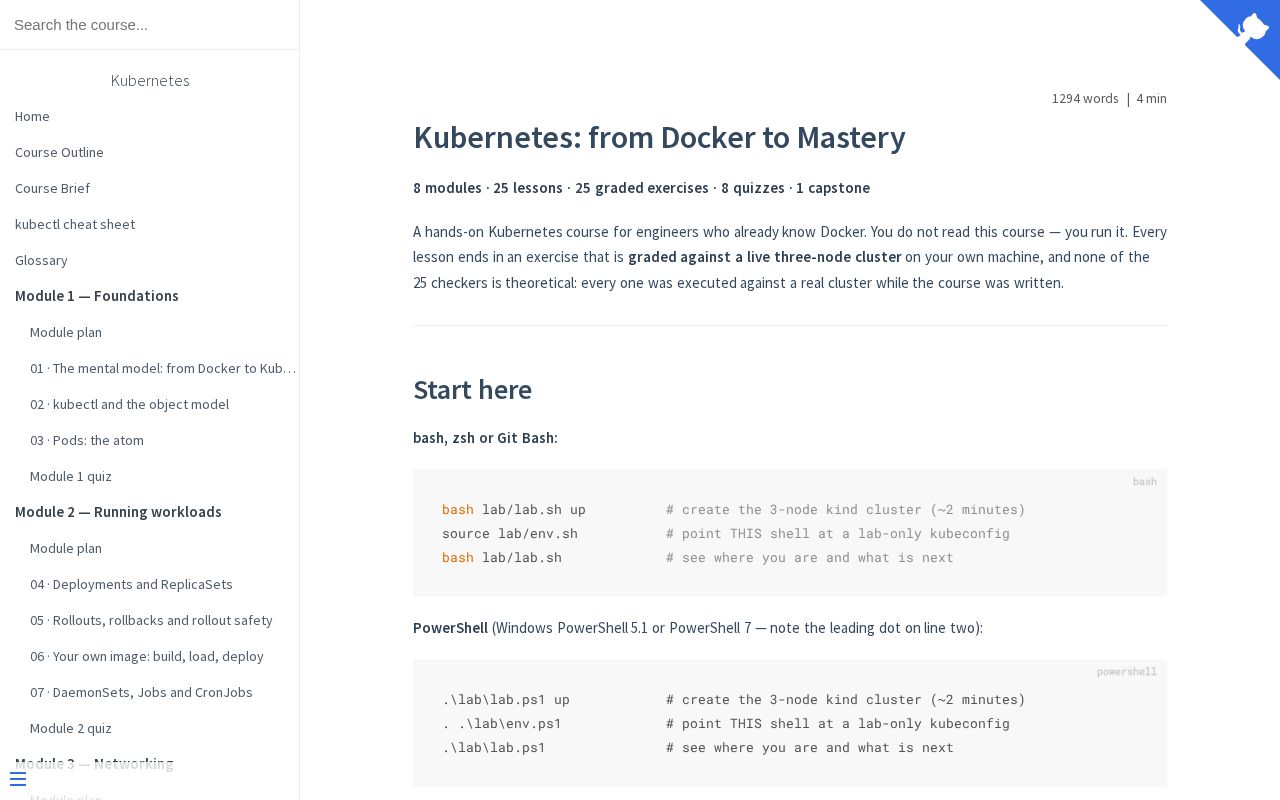Viewport: 1280px width, 800px height.
Task: Click the '8 modules · 25 lessons' summary line
Action: click(x=641, y=188)
